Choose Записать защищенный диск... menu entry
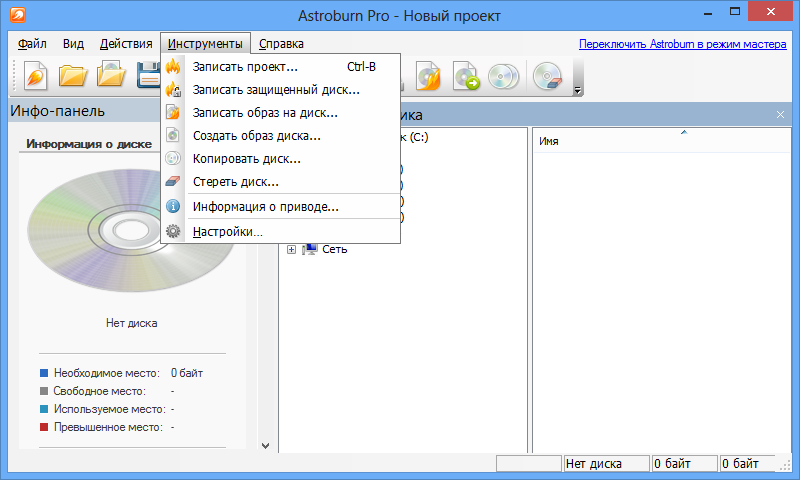 (281, 90)
